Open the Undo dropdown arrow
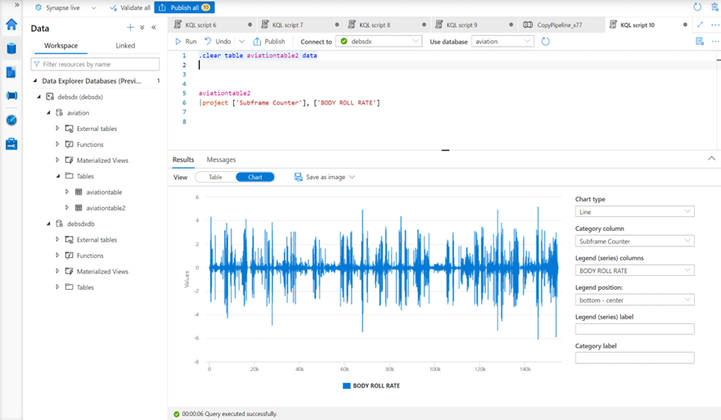The image size is (721, 420). point(242,41)
